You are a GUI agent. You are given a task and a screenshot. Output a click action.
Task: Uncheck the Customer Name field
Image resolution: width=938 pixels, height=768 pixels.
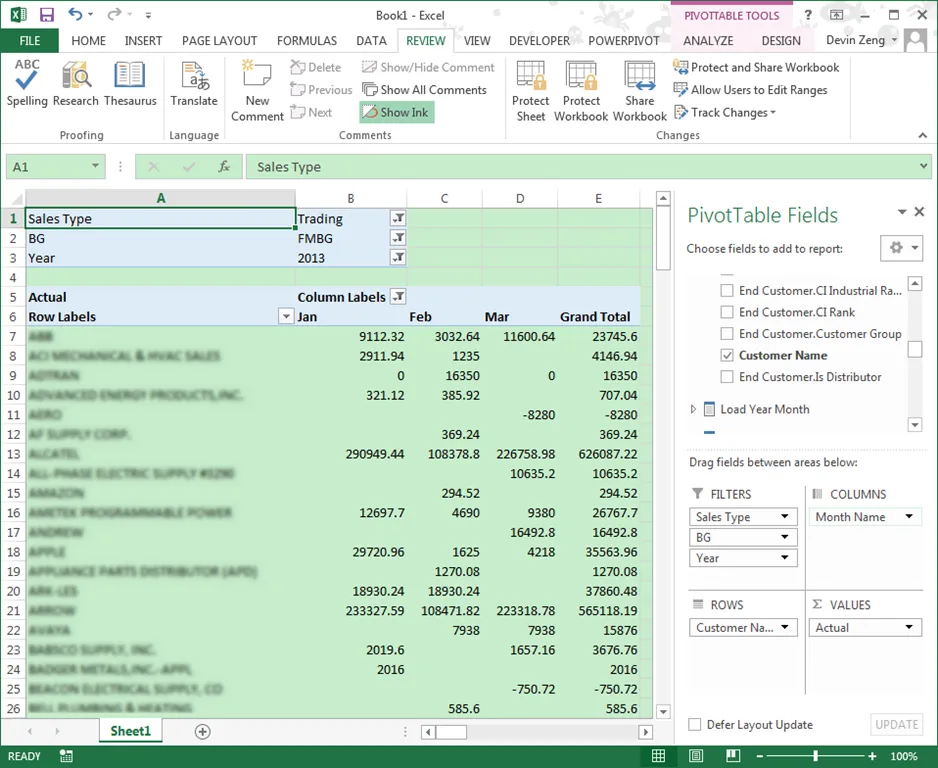[727, 355]
